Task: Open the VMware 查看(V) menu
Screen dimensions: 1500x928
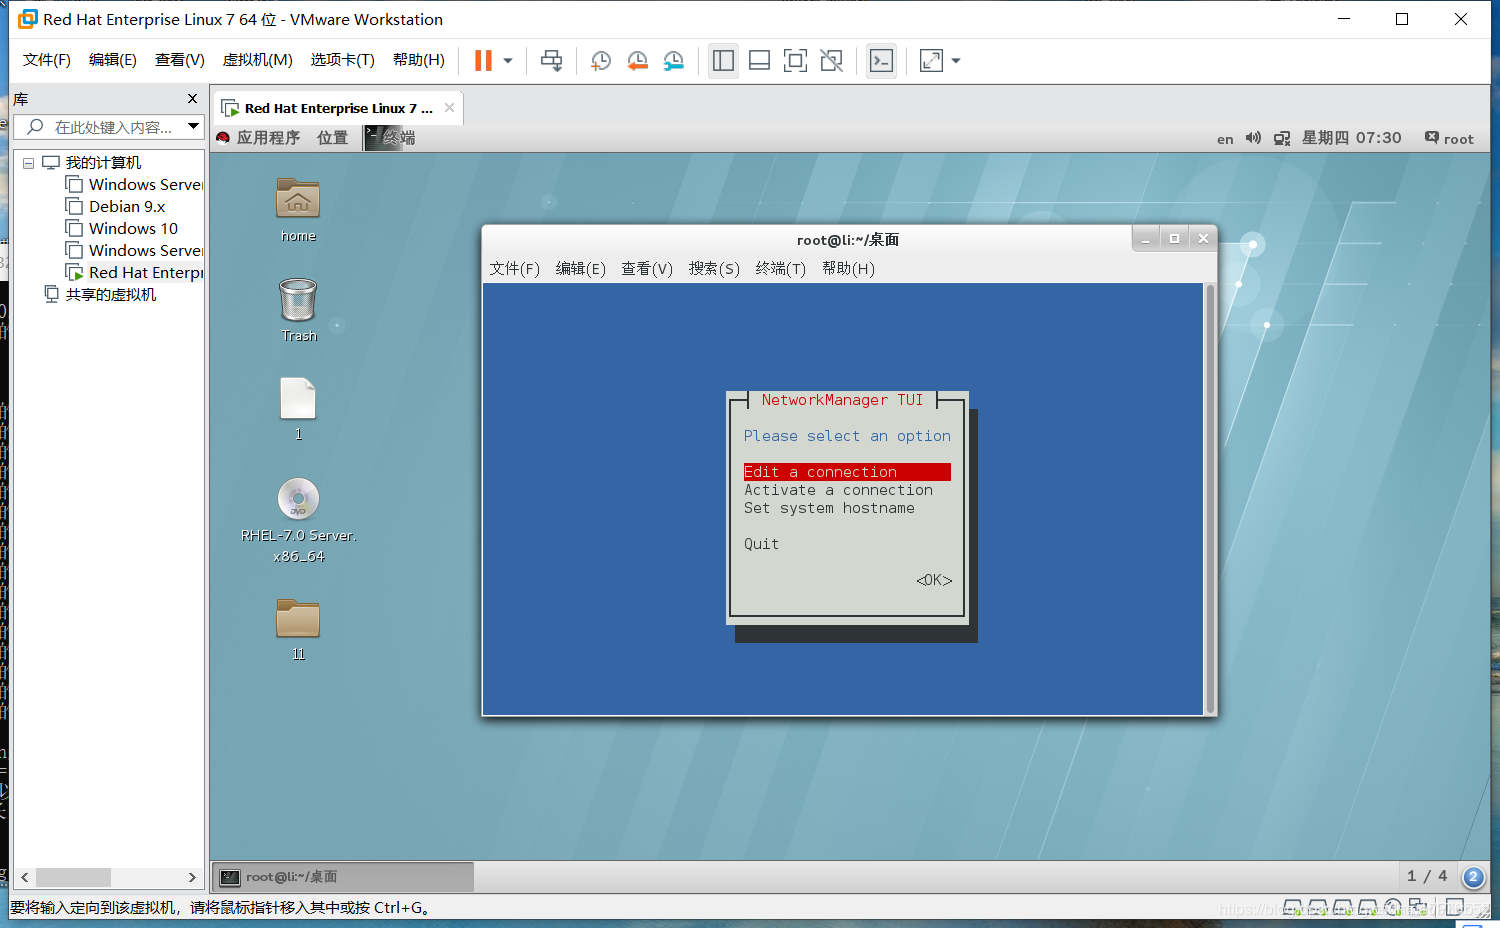Action: tap(180, 60)
